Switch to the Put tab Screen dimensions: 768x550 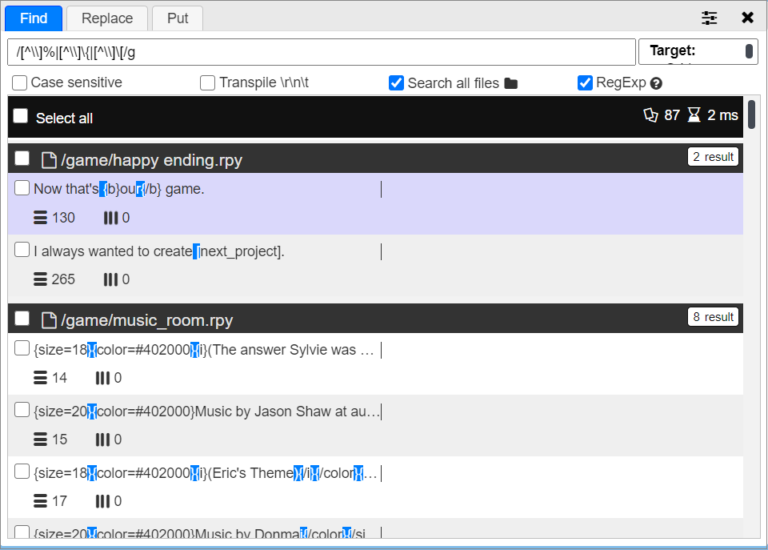coord(177,18)
